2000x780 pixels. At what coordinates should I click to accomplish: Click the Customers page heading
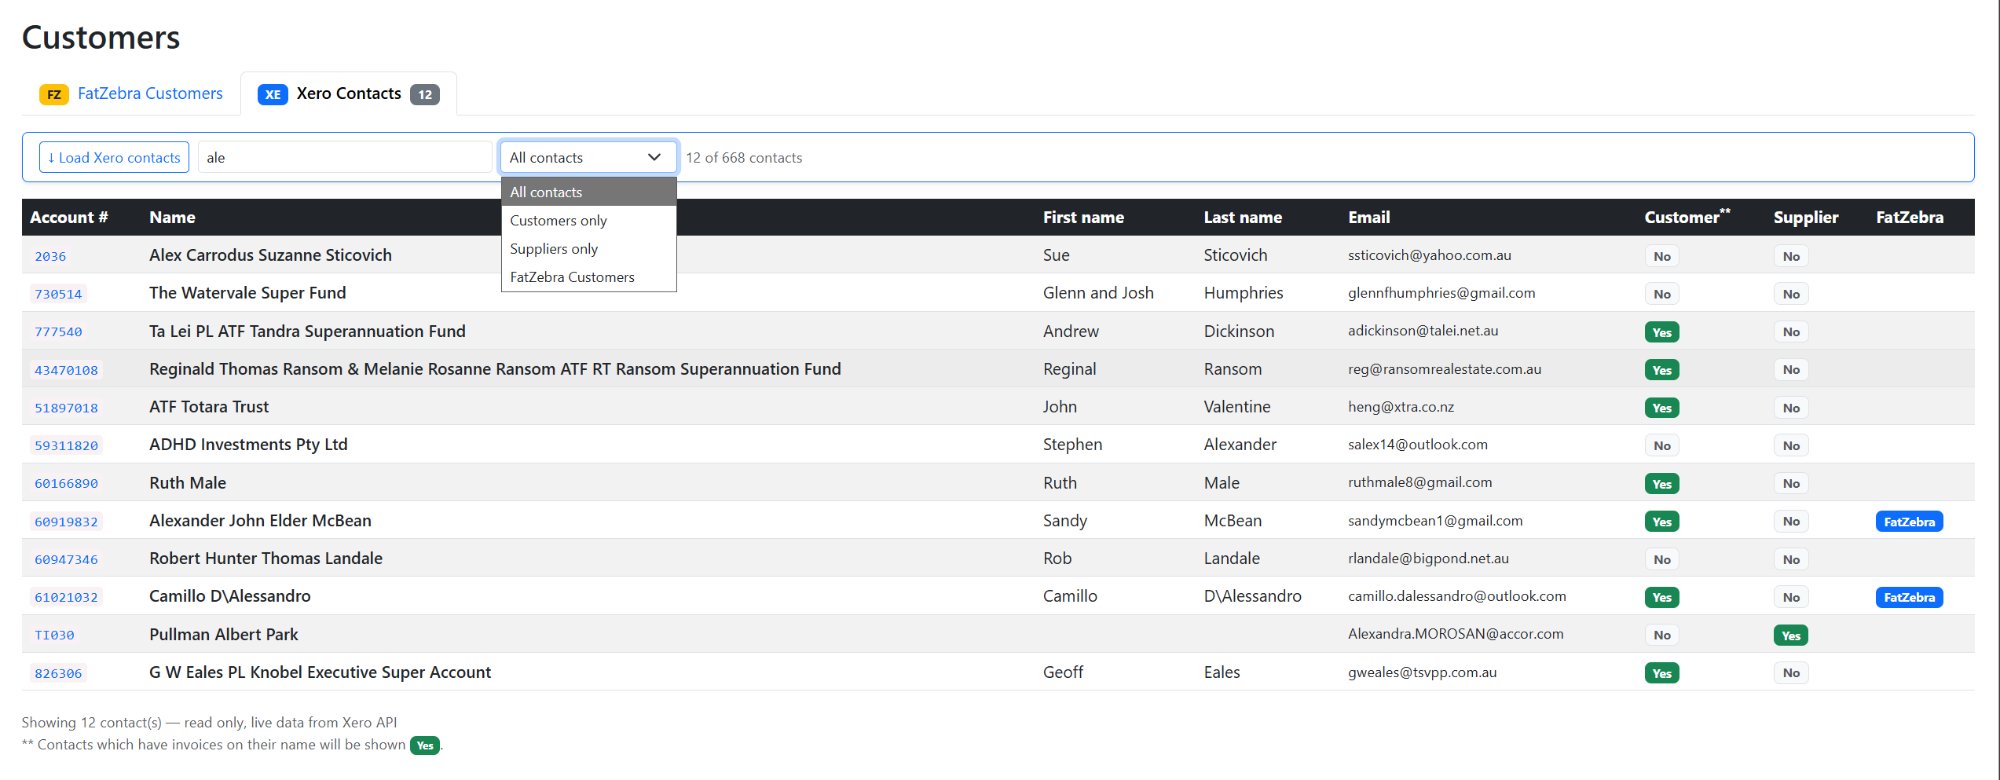coord(101,37)
